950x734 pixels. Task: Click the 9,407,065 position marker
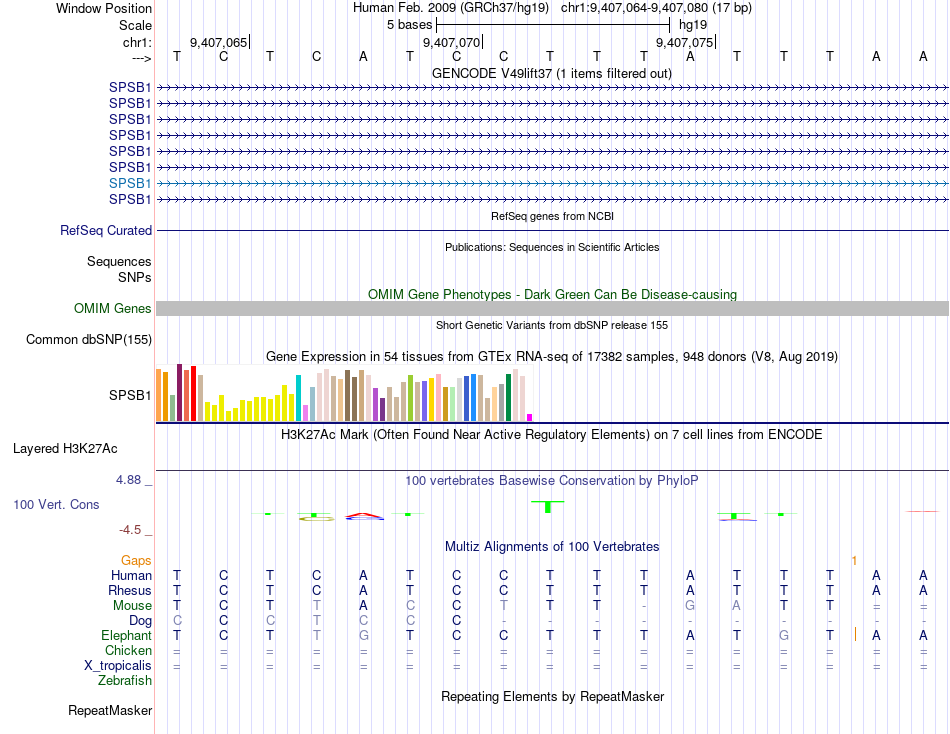click(219, 42)
